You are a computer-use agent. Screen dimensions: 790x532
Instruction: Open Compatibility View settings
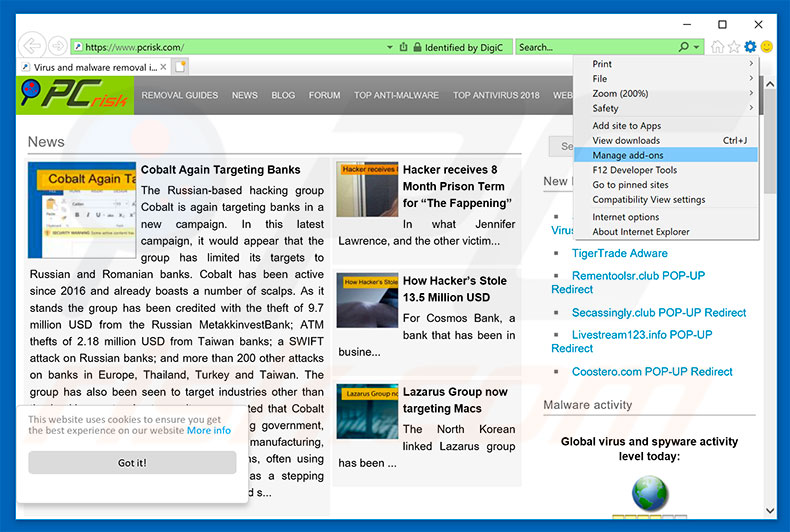coord(666,200)
